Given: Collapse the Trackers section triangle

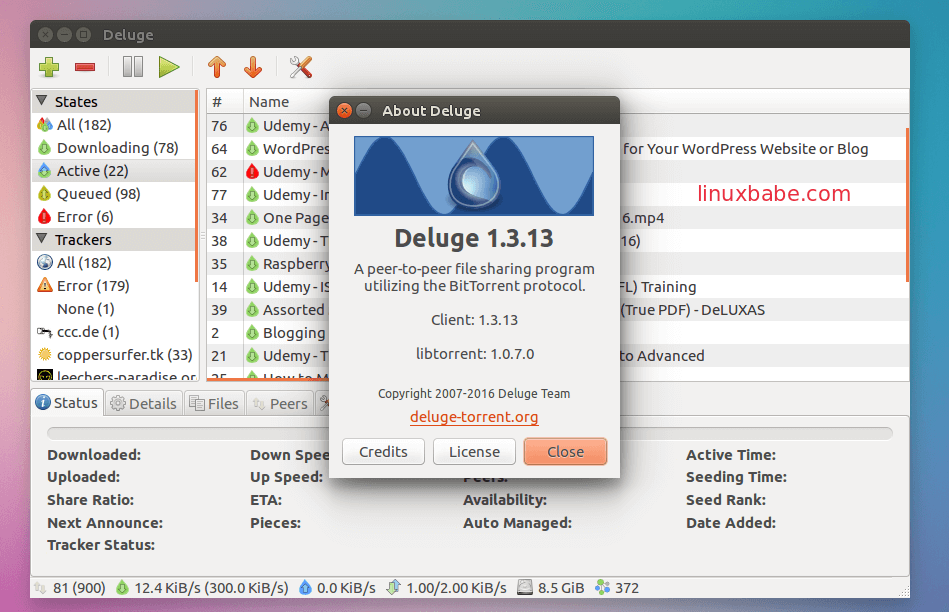Looking at the screenshot, I should tap(42, 239).
